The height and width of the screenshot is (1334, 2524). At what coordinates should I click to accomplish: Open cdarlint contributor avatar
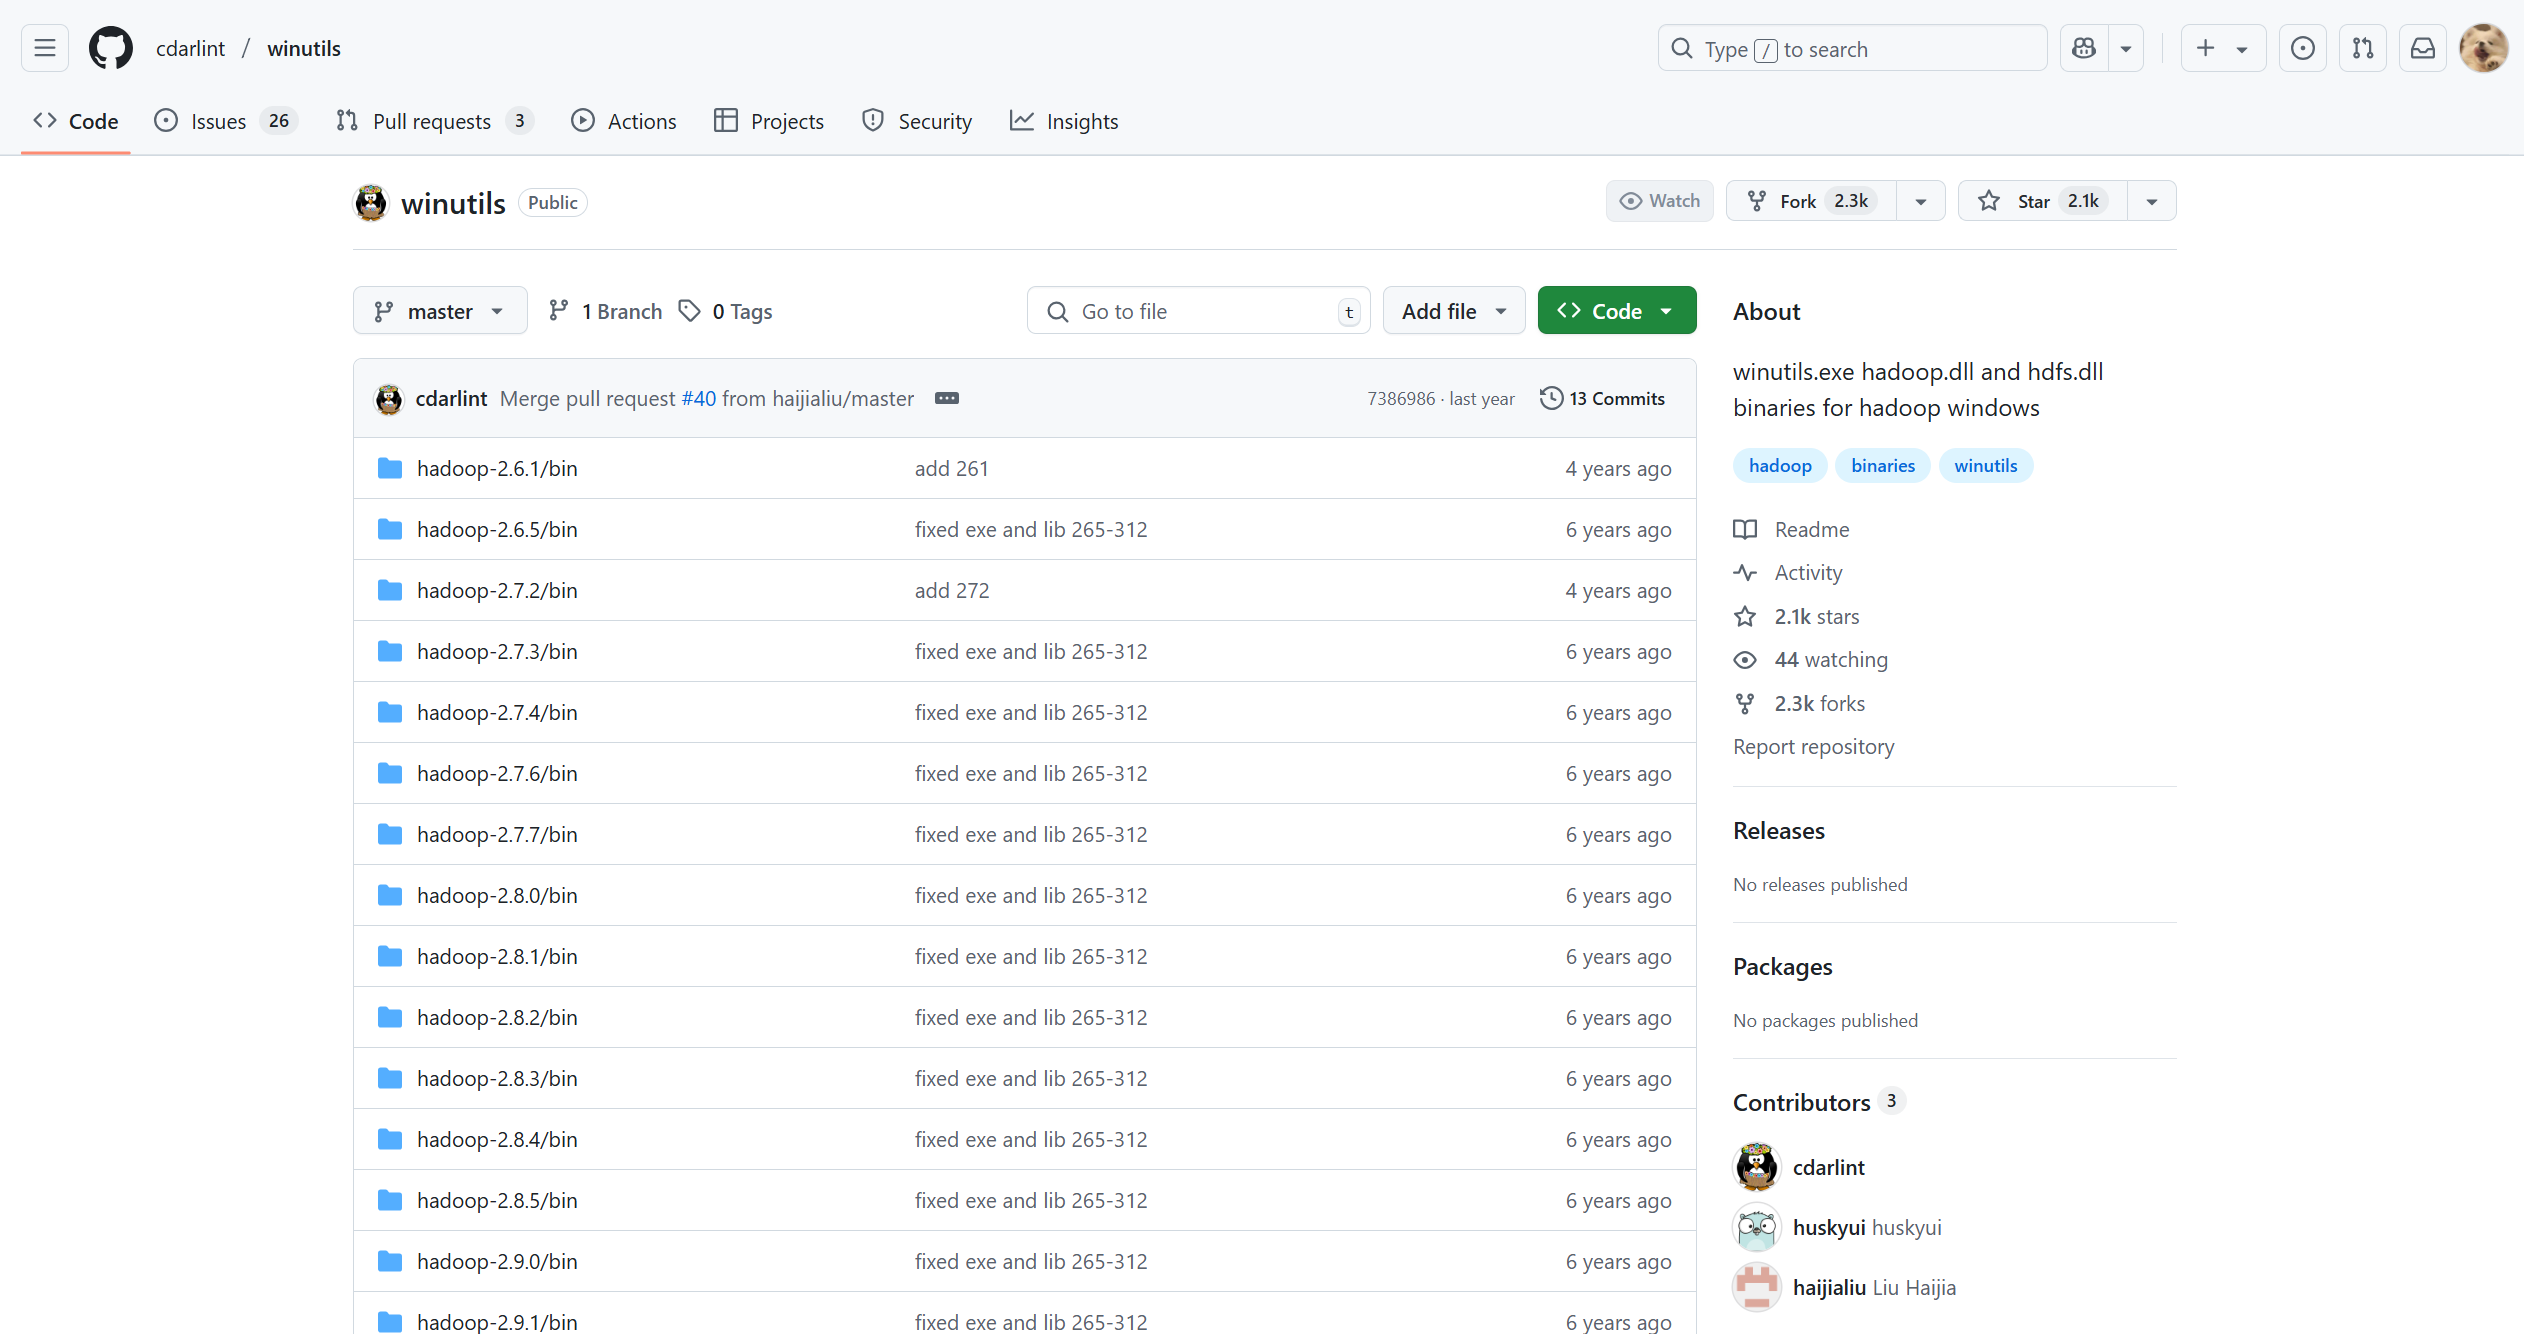(1756, 1167)
